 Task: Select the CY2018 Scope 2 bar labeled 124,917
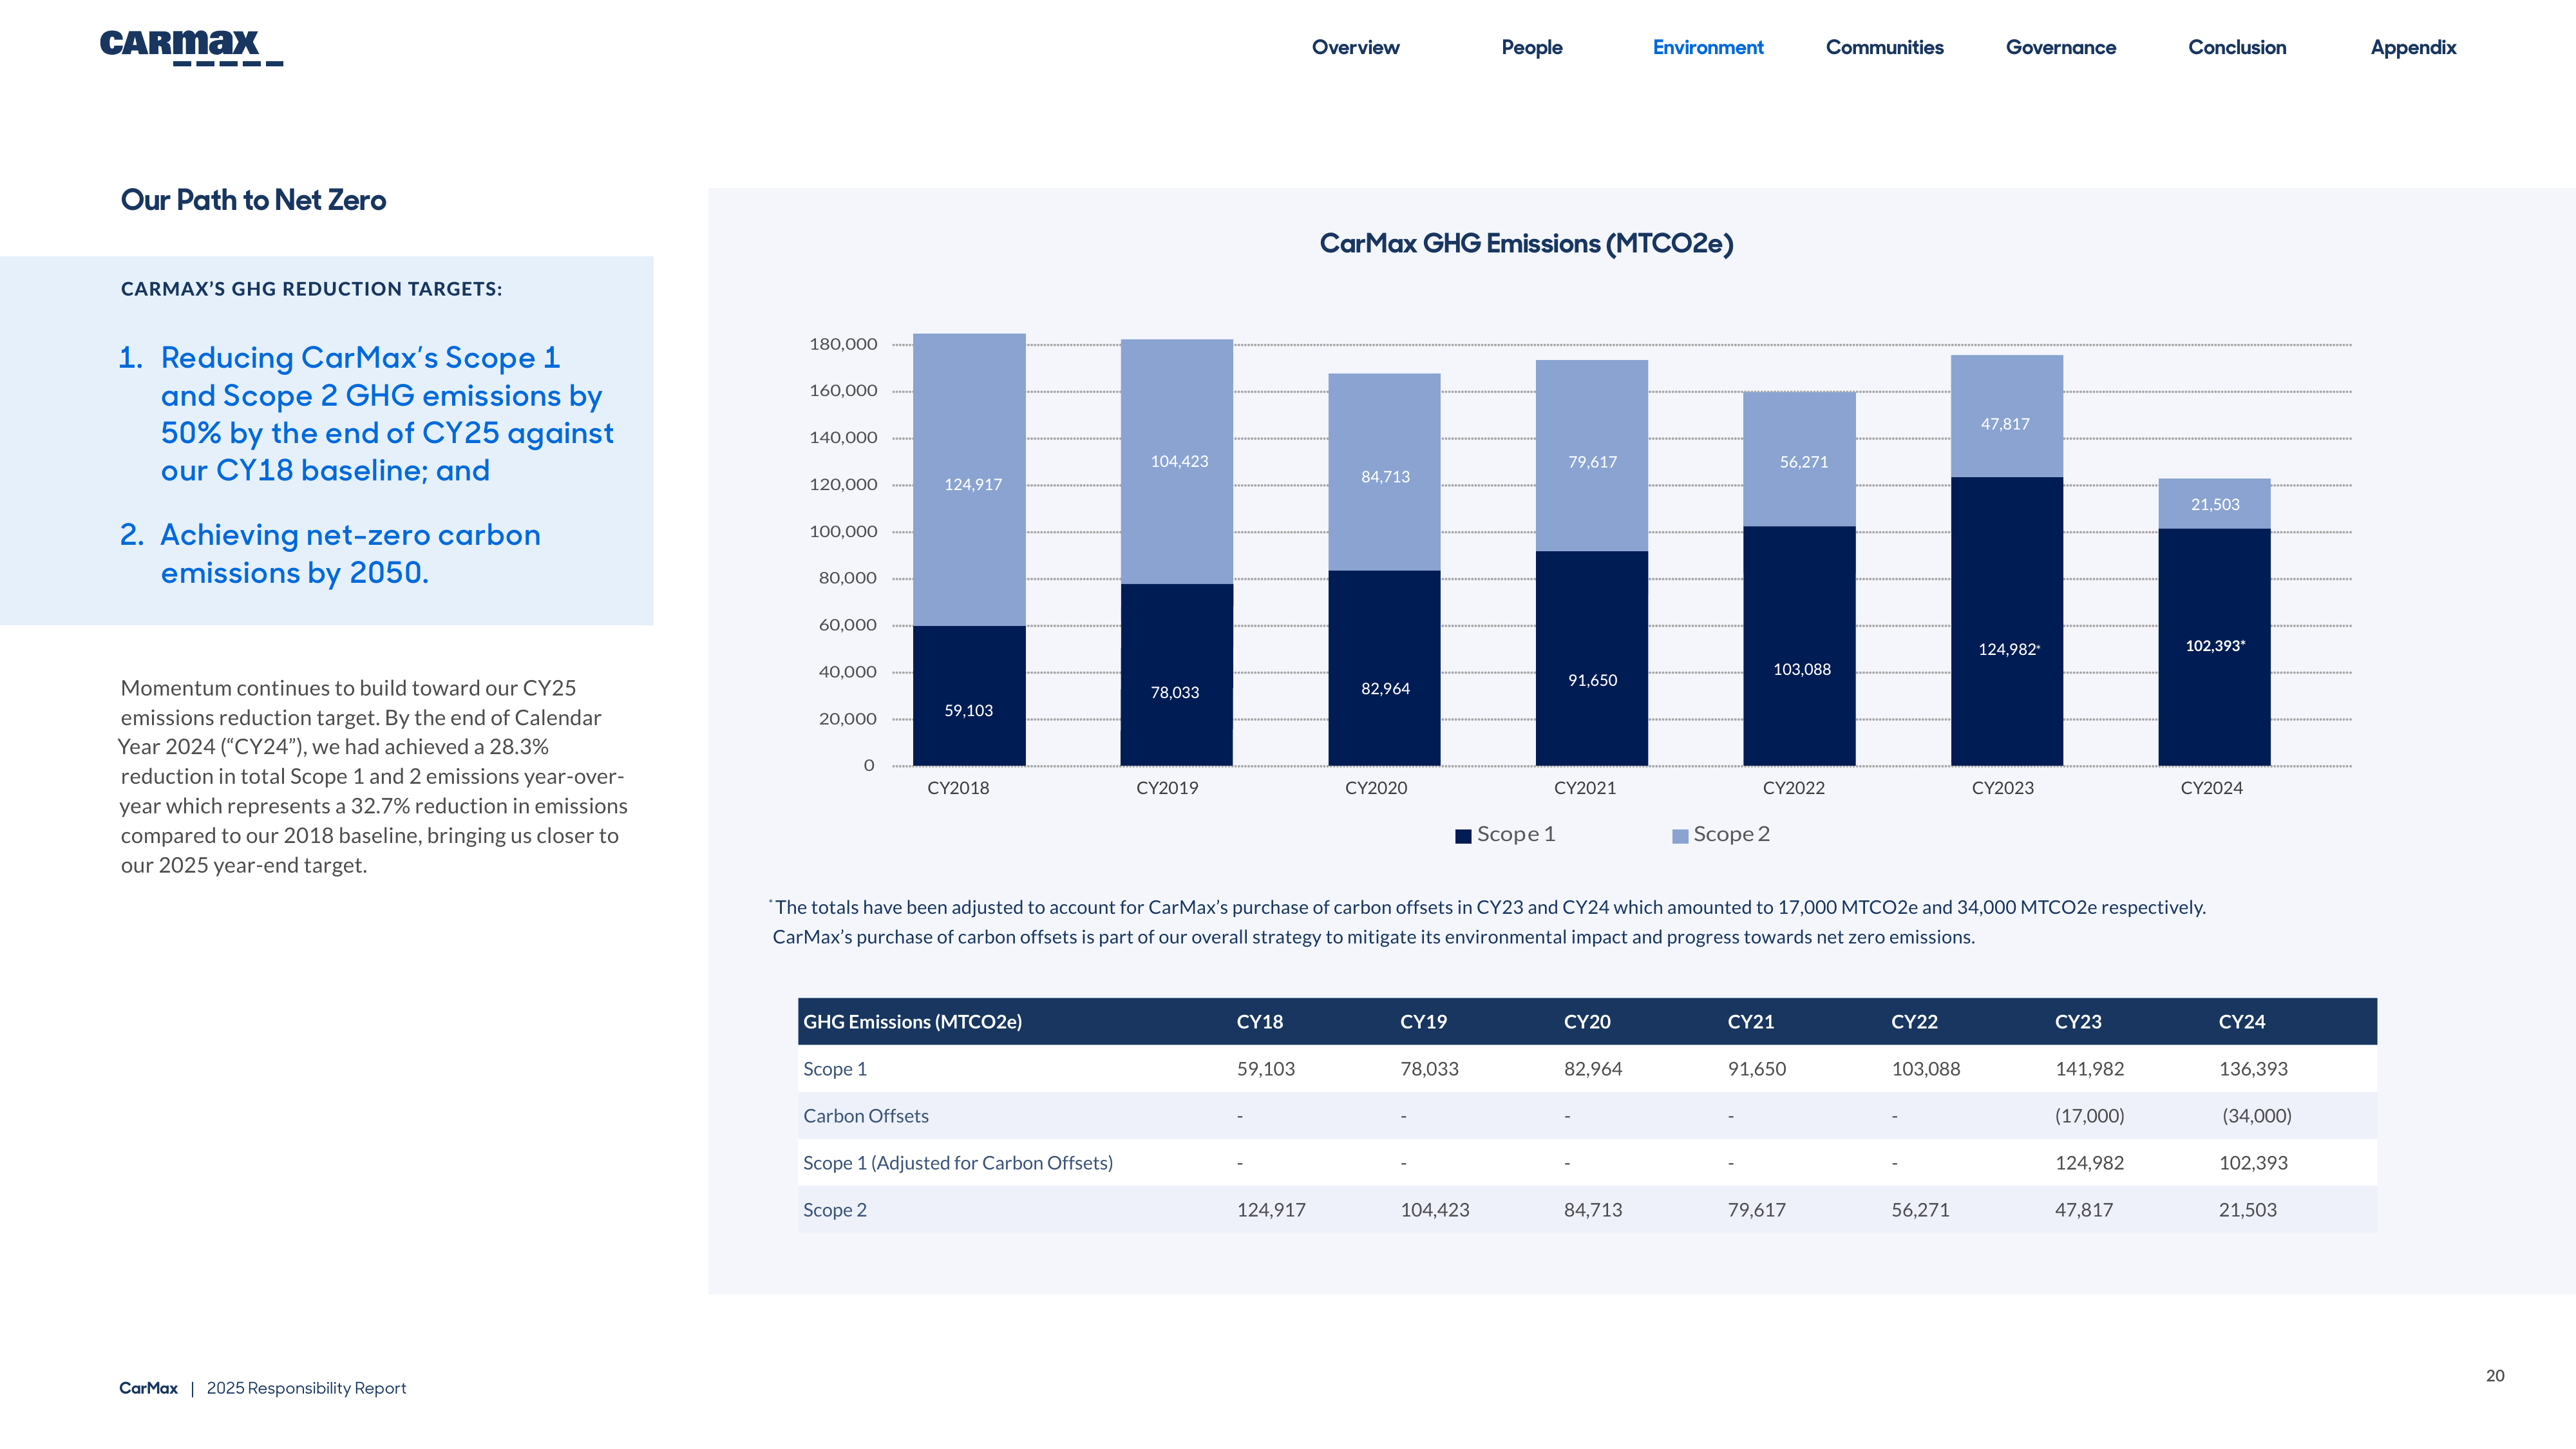(x=969, y=480)
